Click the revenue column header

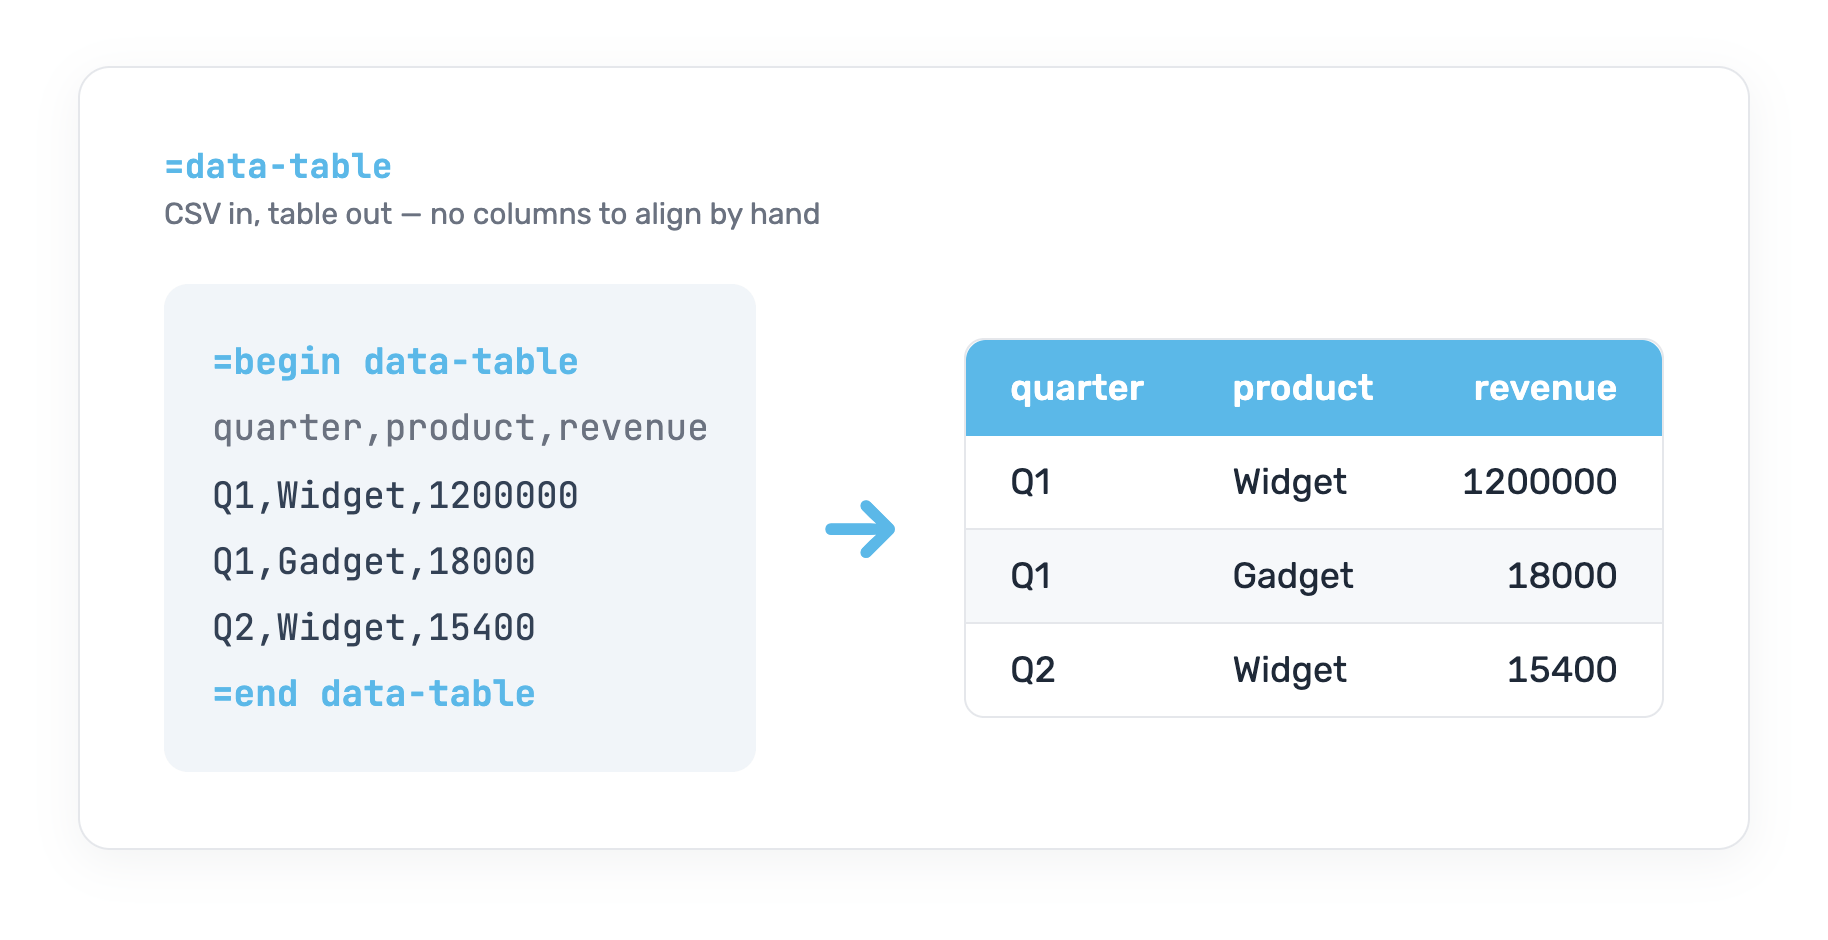[x=1545, y=388]
